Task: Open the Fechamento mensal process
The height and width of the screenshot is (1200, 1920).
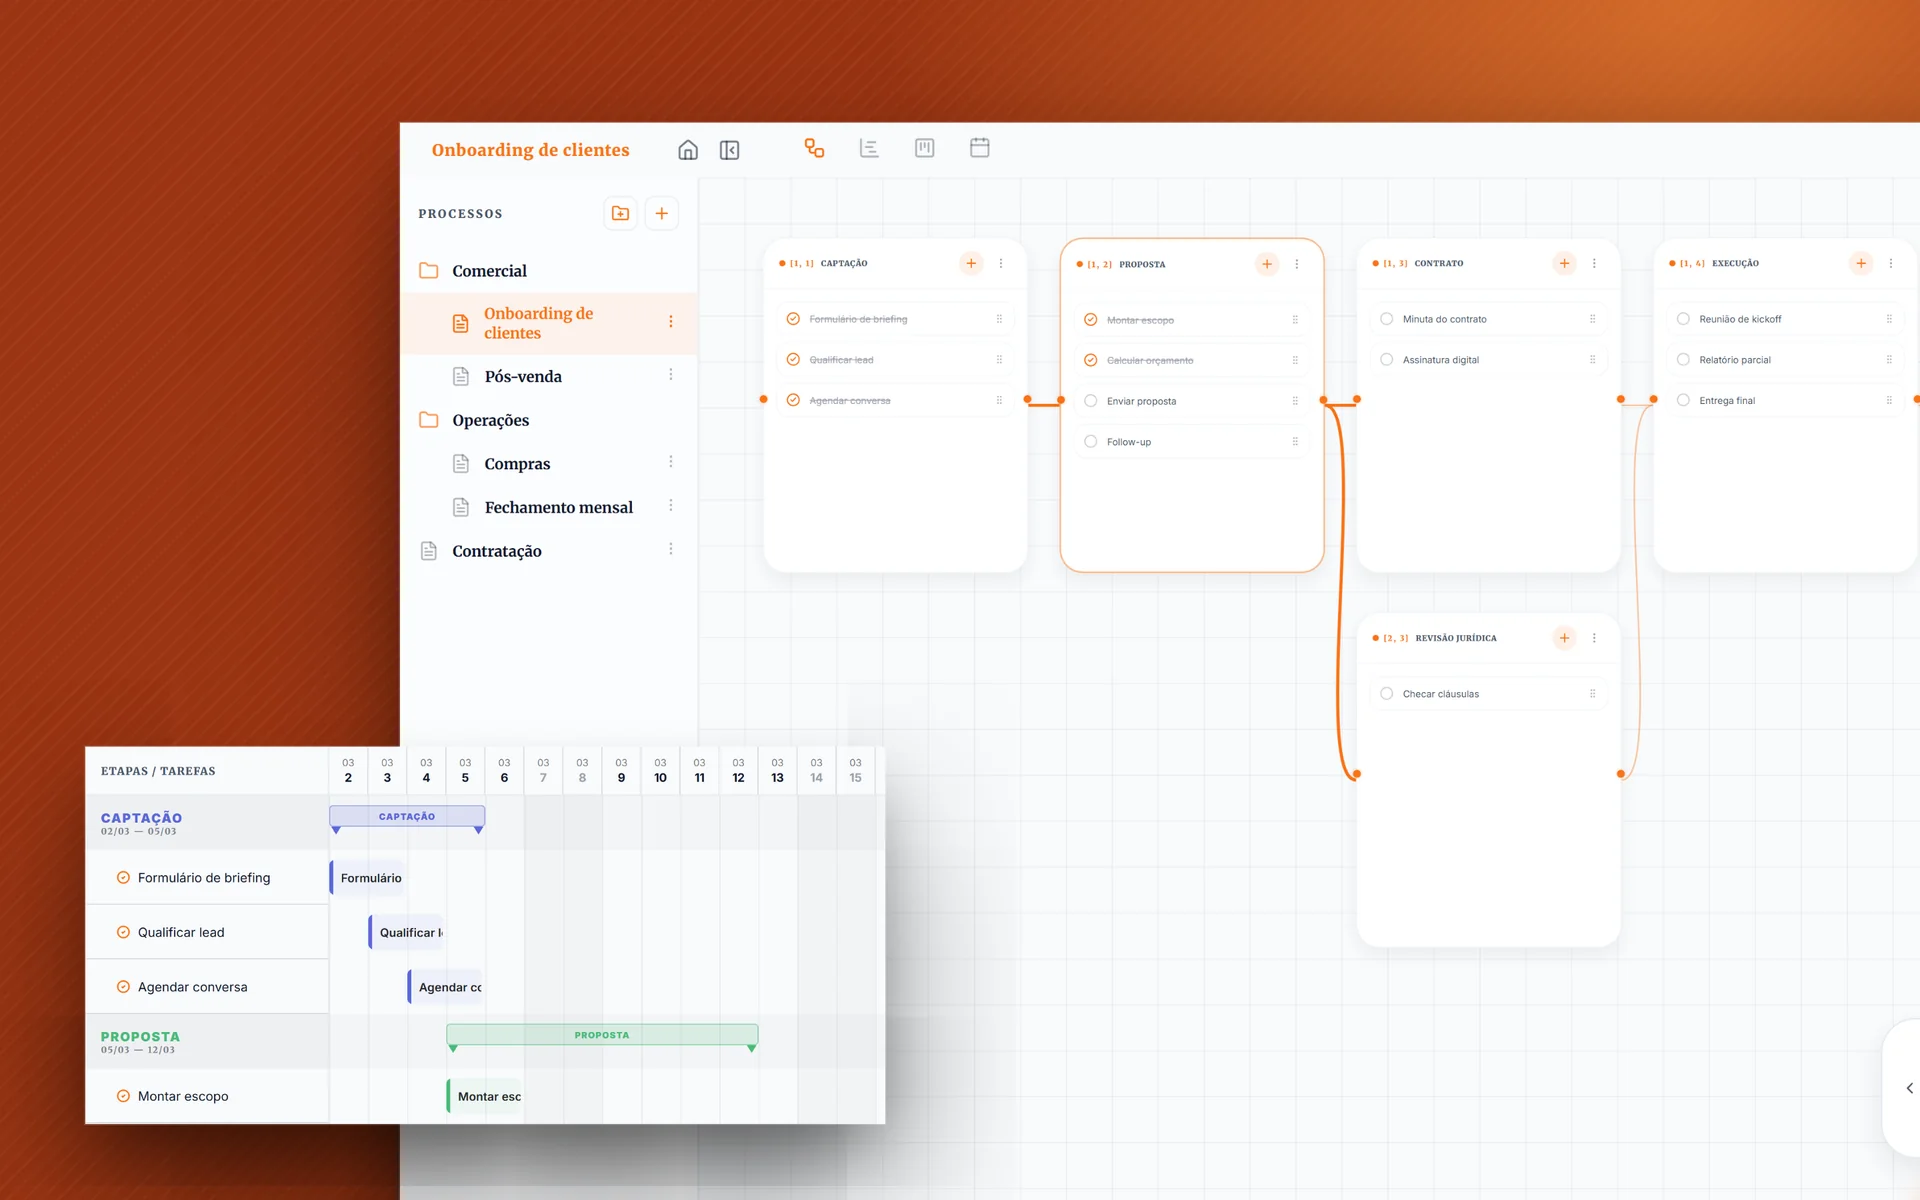Action: click(548, 507)
